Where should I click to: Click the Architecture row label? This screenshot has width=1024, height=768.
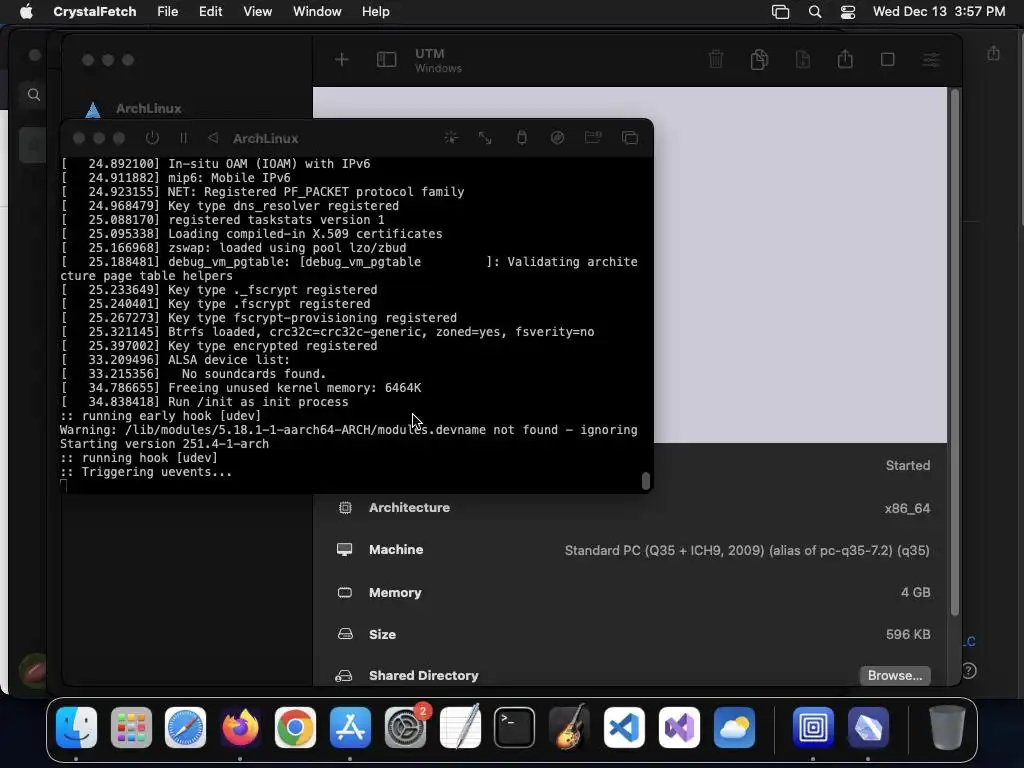tap(409, 507)
